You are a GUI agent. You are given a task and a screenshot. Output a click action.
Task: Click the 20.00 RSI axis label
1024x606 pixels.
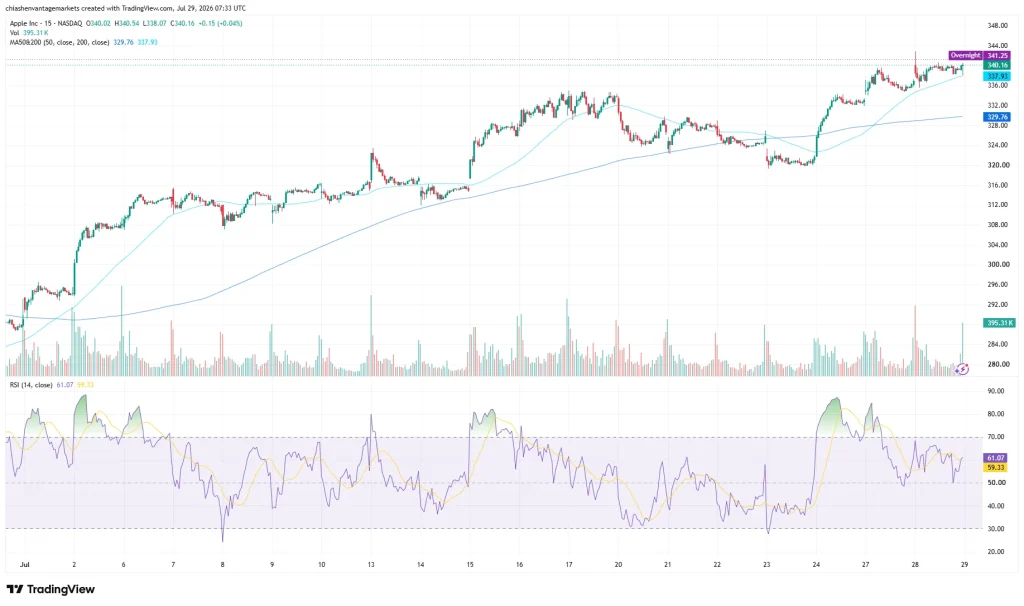[x=996, y=552]
